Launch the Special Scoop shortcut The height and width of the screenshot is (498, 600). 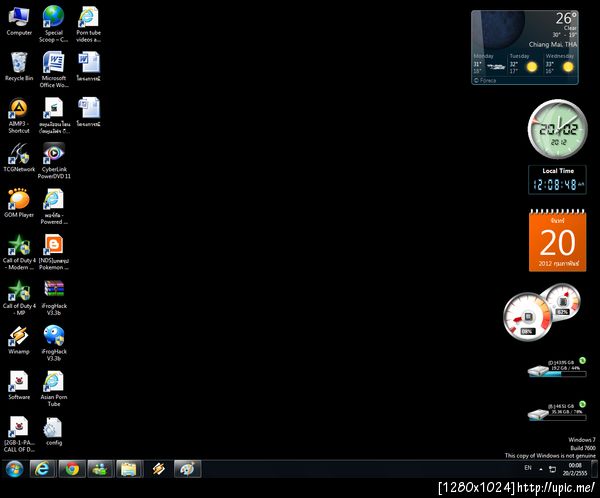[54, 24]
